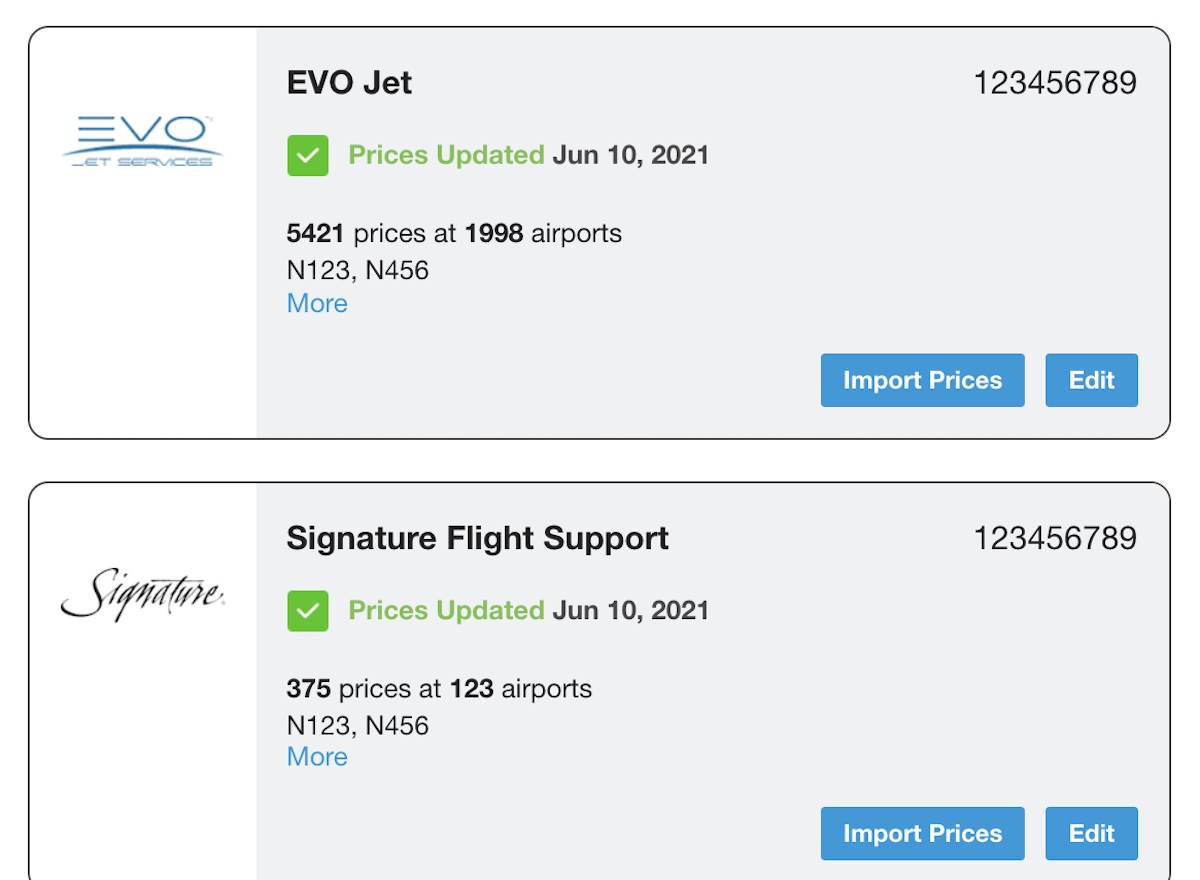
Task: Click tail numbers N123, N456 in Signature card
Action: click(357, 725)
